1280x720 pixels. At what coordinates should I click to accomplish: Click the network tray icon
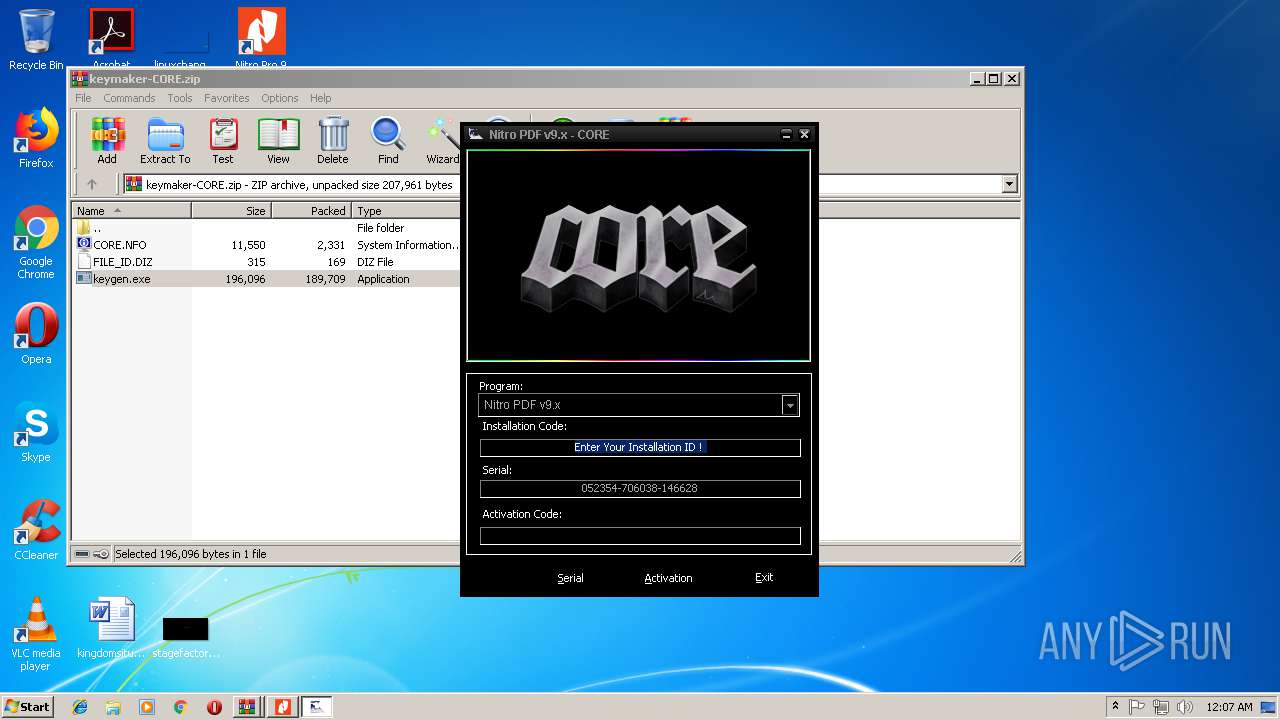pos(1161,707)
